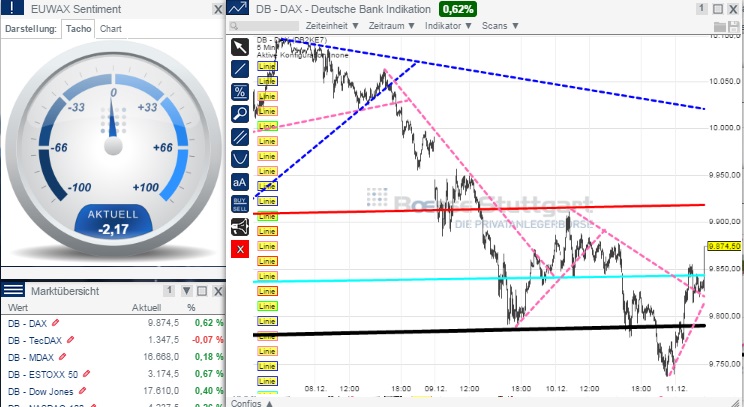Activate the magnifier zoom tool

pyautogui.click(x=240, y=114)
